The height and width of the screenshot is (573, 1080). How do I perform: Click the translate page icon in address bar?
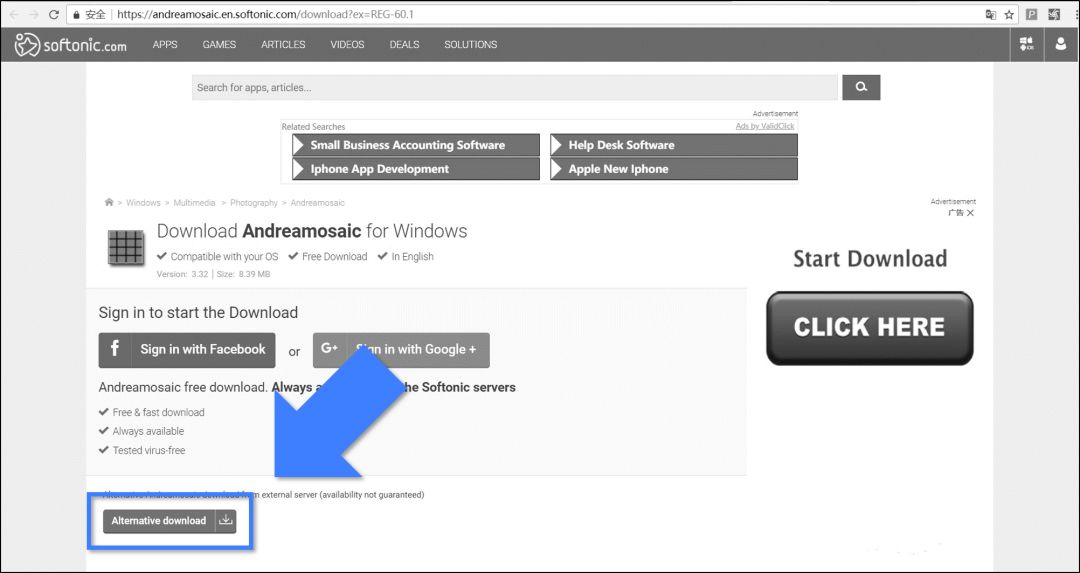pos(990,14)
